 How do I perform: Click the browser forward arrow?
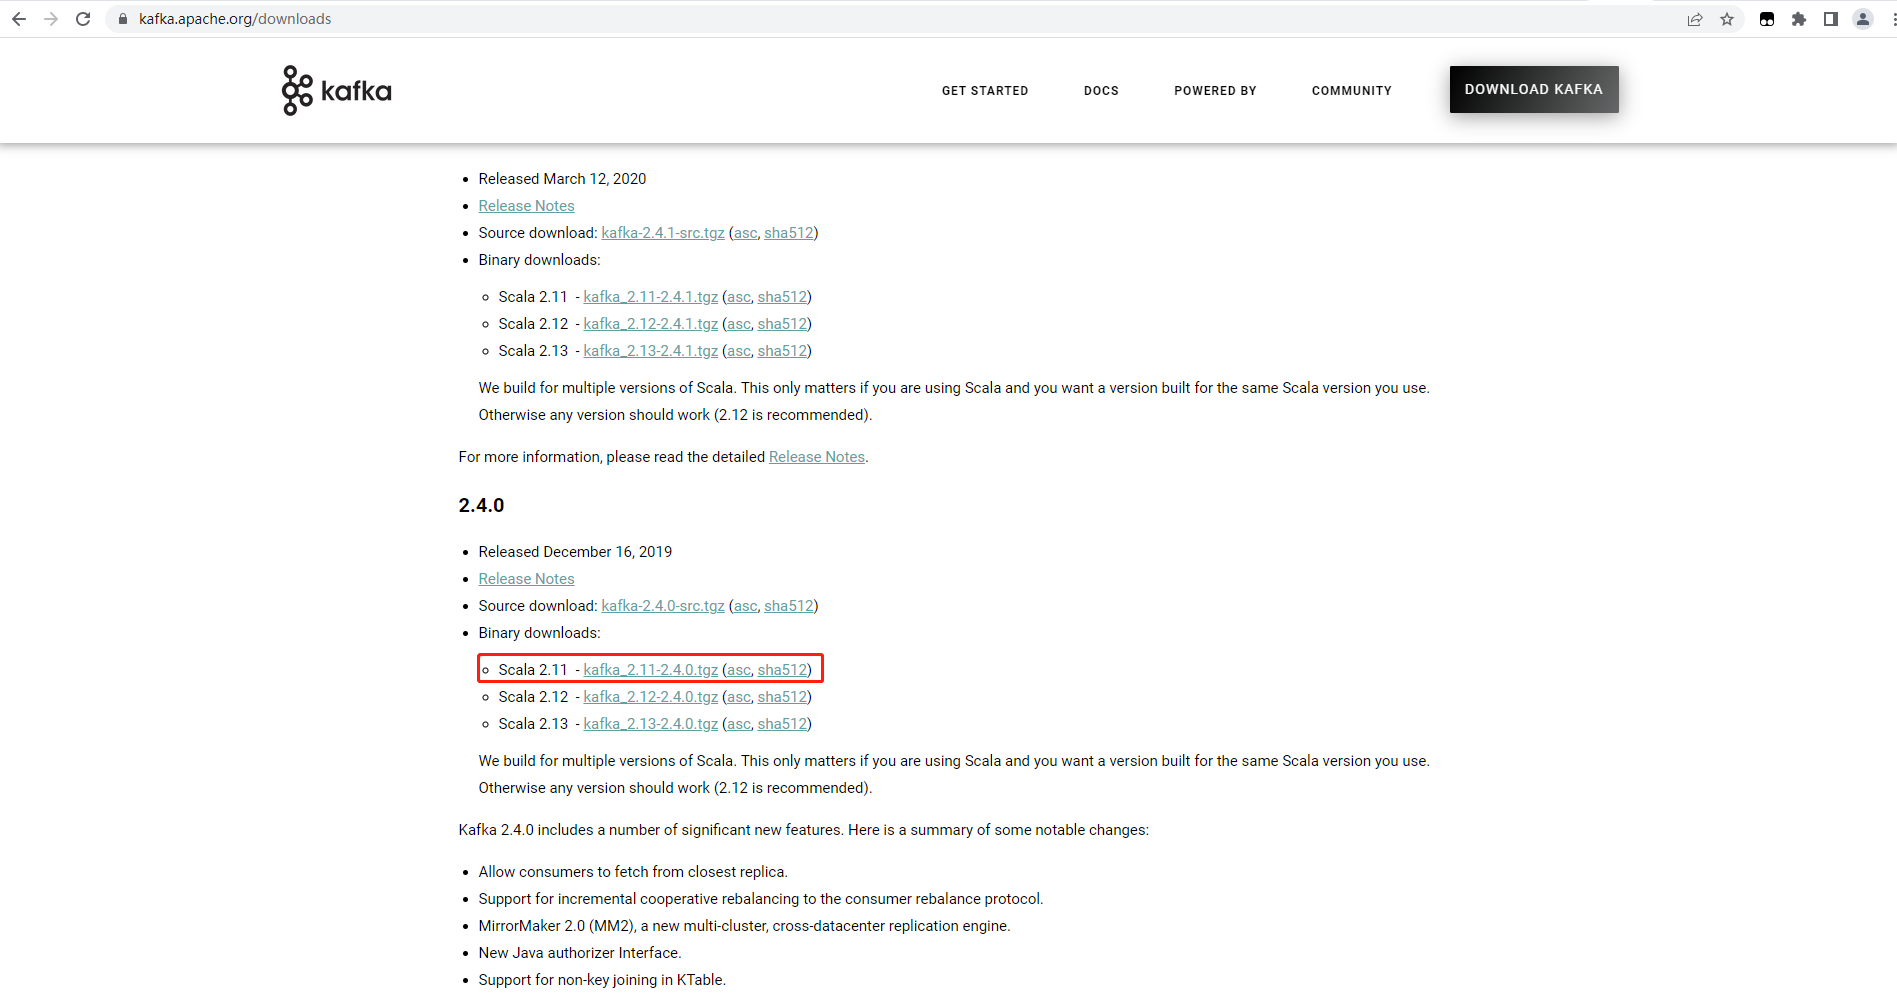[x=51, y=19]
